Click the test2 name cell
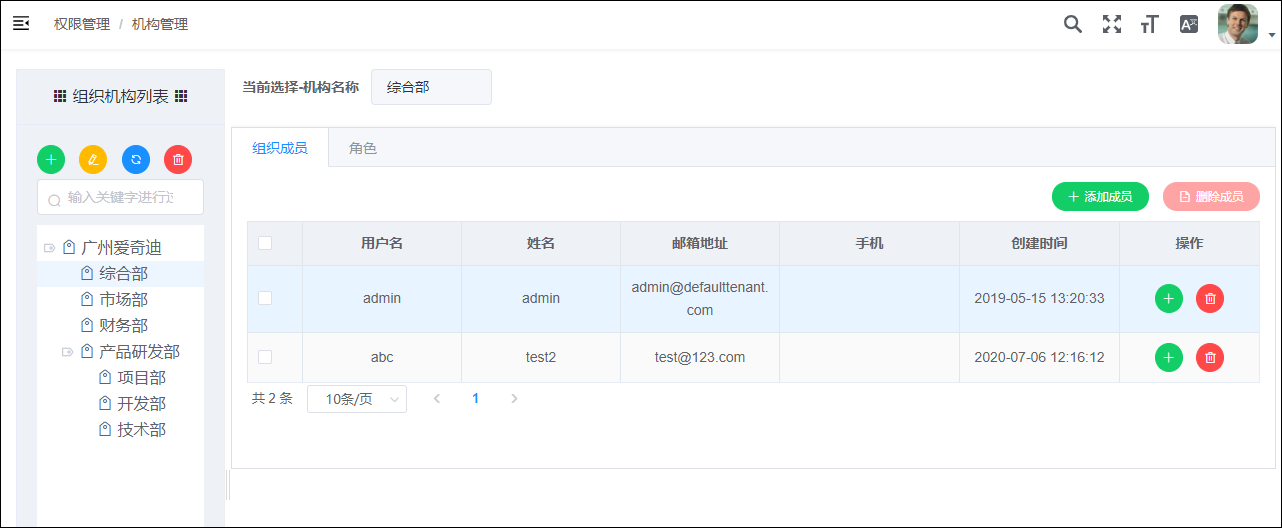 (541, 357)
